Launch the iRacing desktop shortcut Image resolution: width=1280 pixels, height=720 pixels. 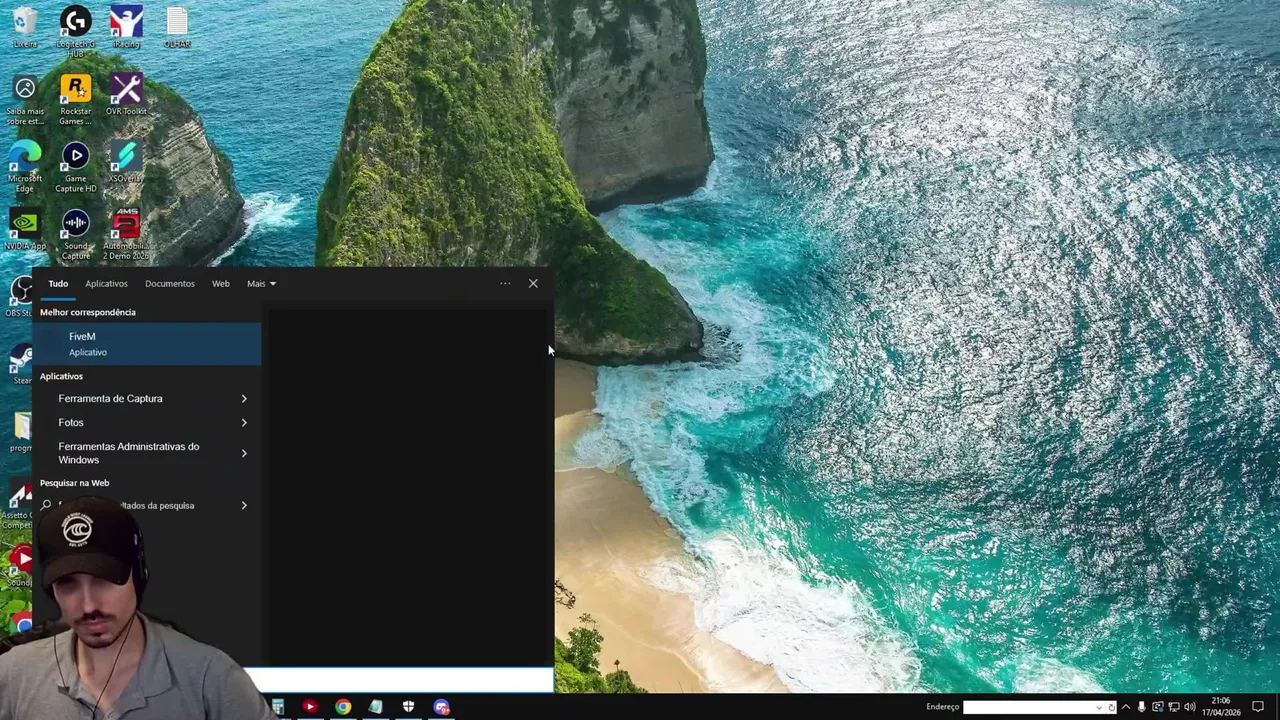[126, 27]
